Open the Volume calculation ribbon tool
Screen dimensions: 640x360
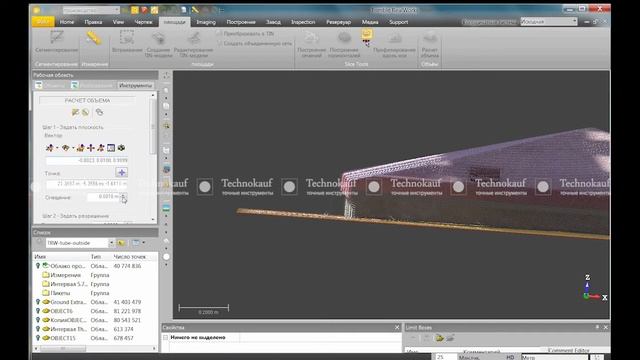(x=429, y=44)
